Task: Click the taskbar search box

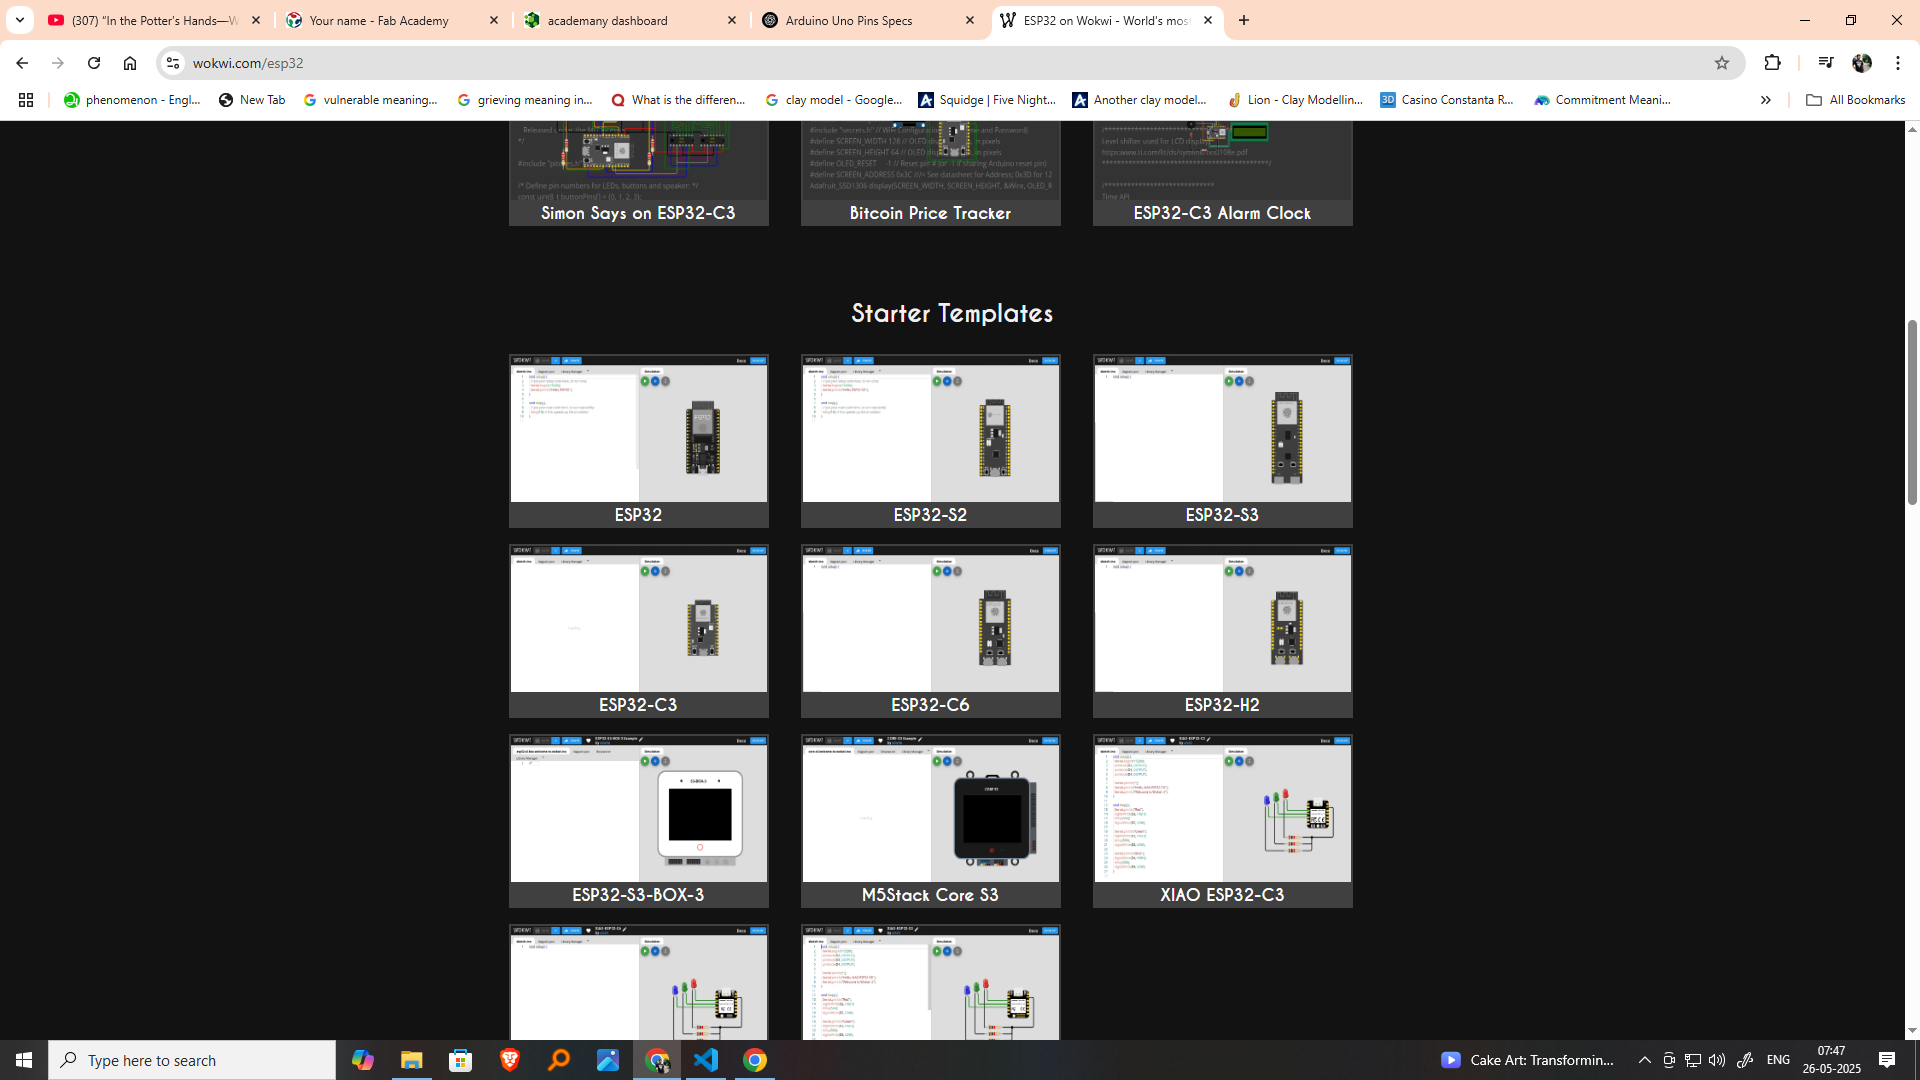Action: pos(192,1060)
